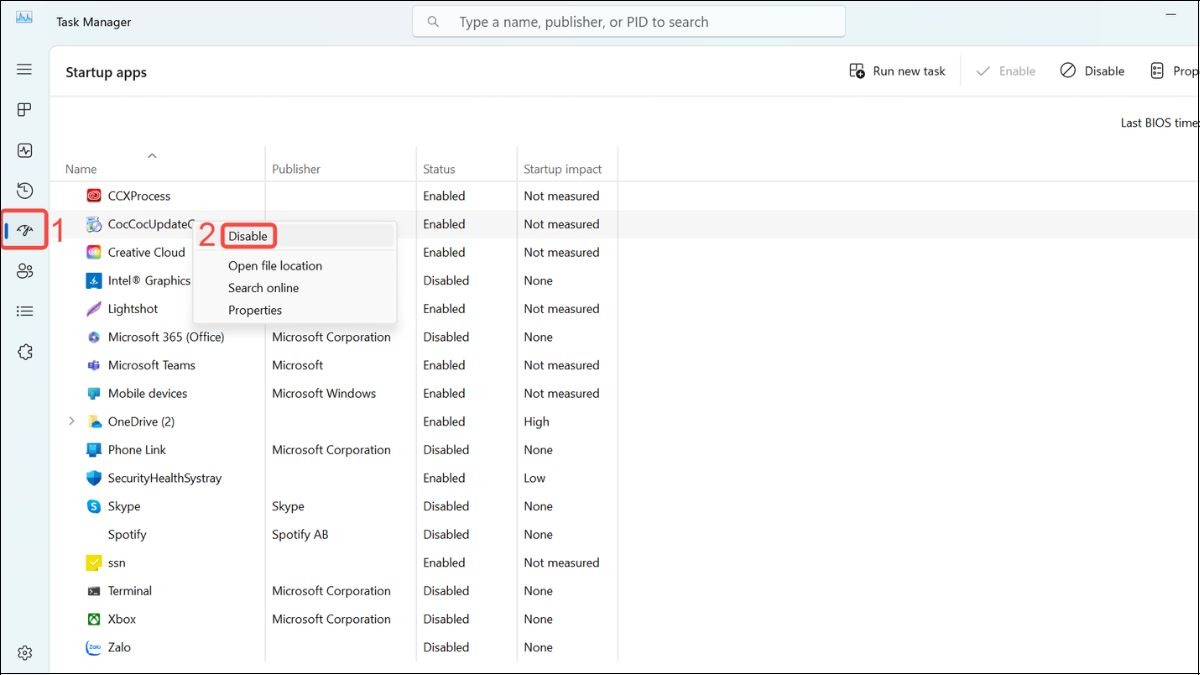Click Run new task button
Screen dimensions: 1200x675
[897, 71]
